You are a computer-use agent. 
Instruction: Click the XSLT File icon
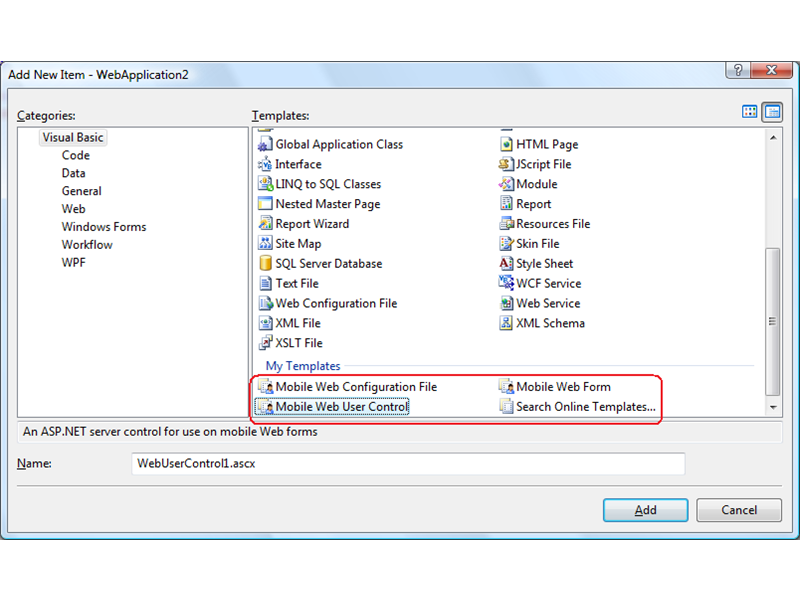click(x=265, y=343)
